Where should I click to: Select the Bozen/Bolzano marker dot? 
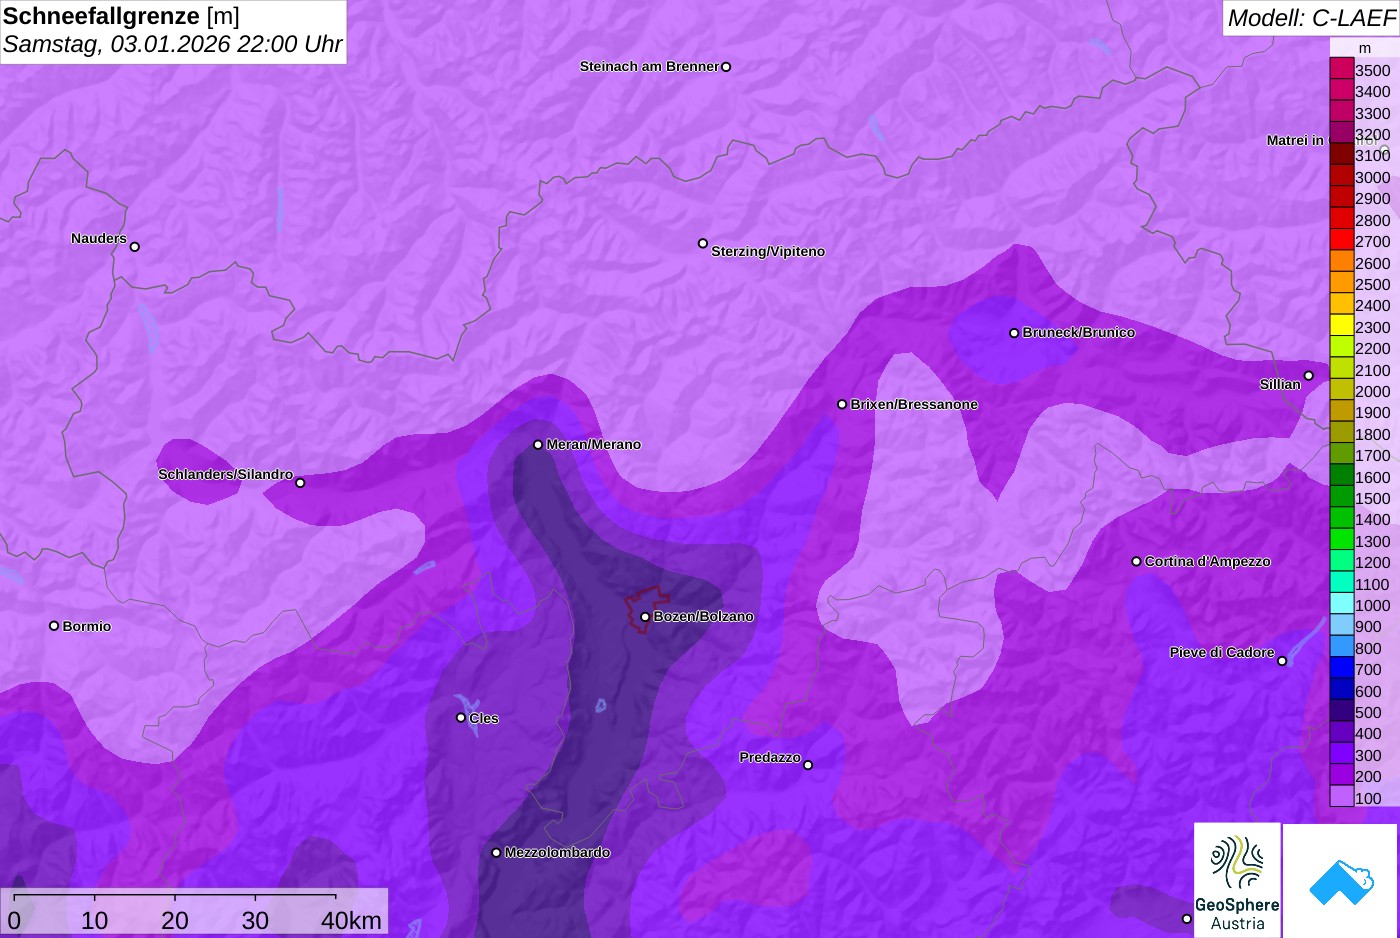645,617
